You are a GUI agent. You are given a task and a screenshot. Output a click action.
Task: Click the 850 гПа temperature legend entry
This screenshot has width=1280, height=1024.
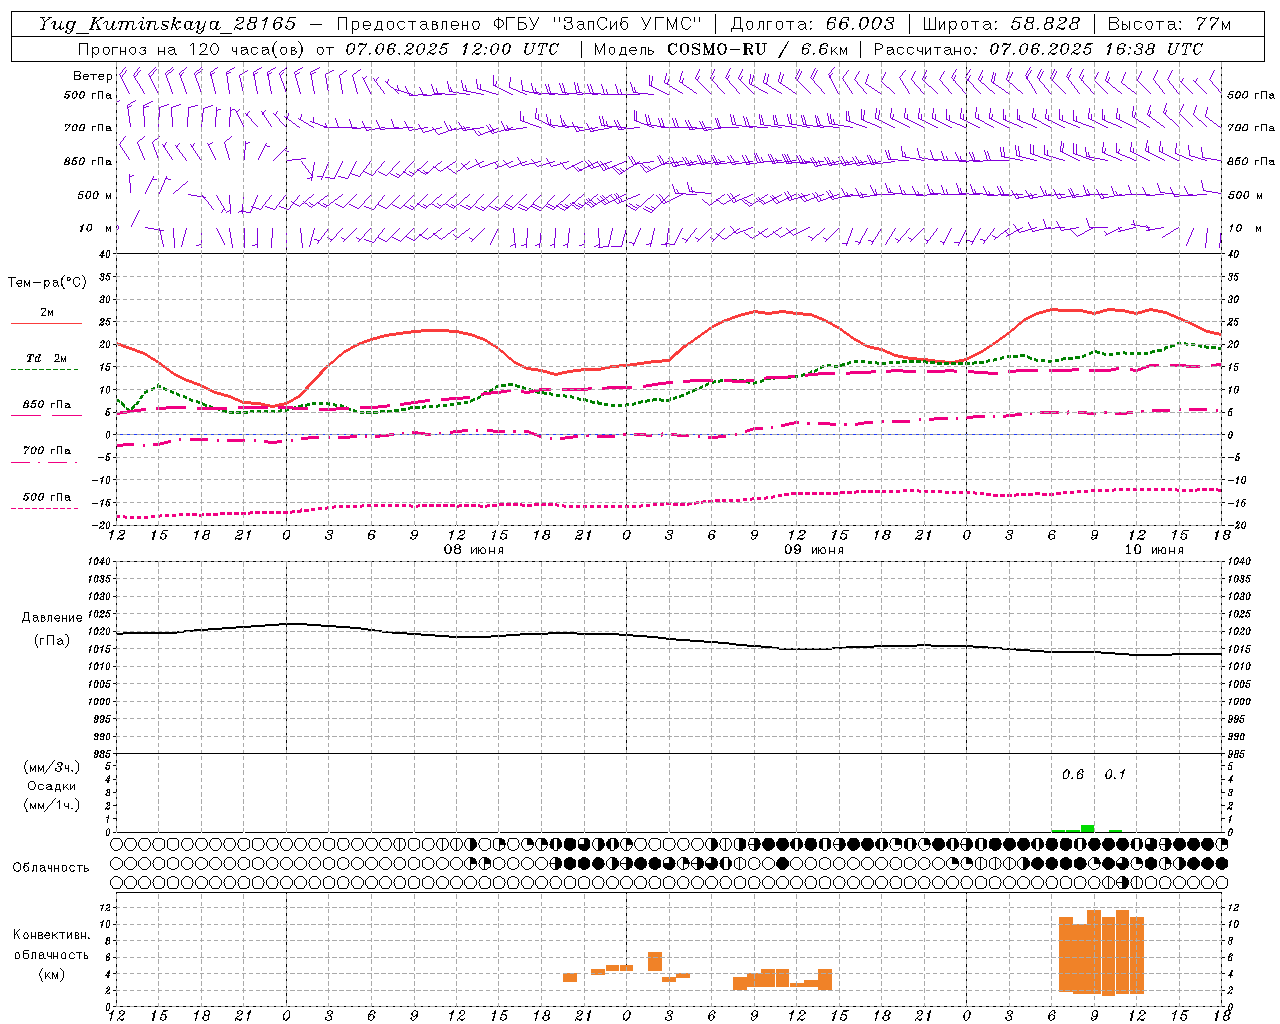click(47, 405)
